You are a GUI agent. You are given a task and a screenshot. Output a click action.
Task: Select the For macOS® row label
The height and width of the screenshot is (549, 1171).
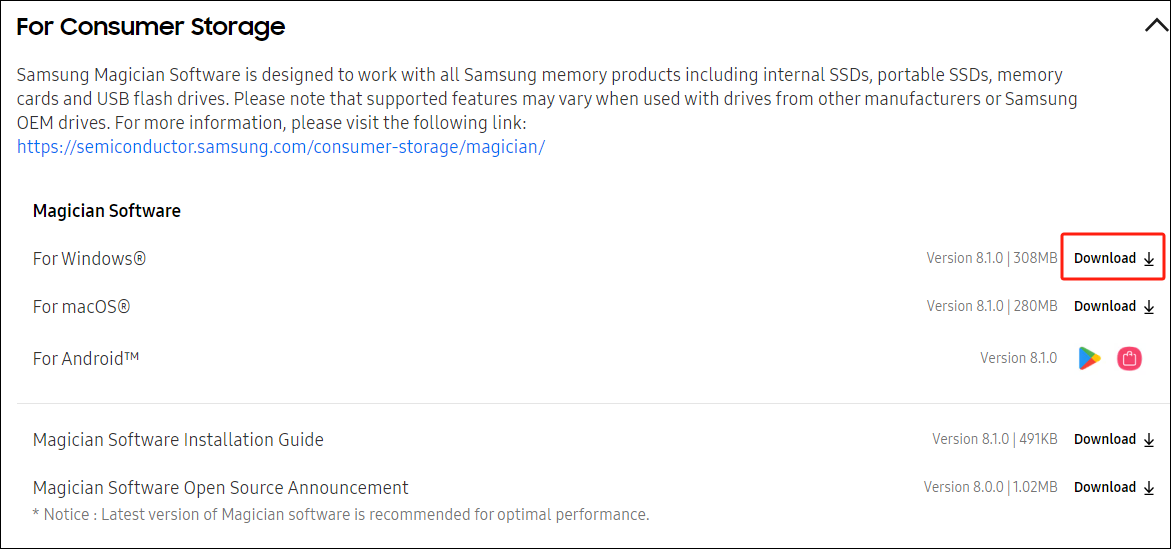pos(81,307)
